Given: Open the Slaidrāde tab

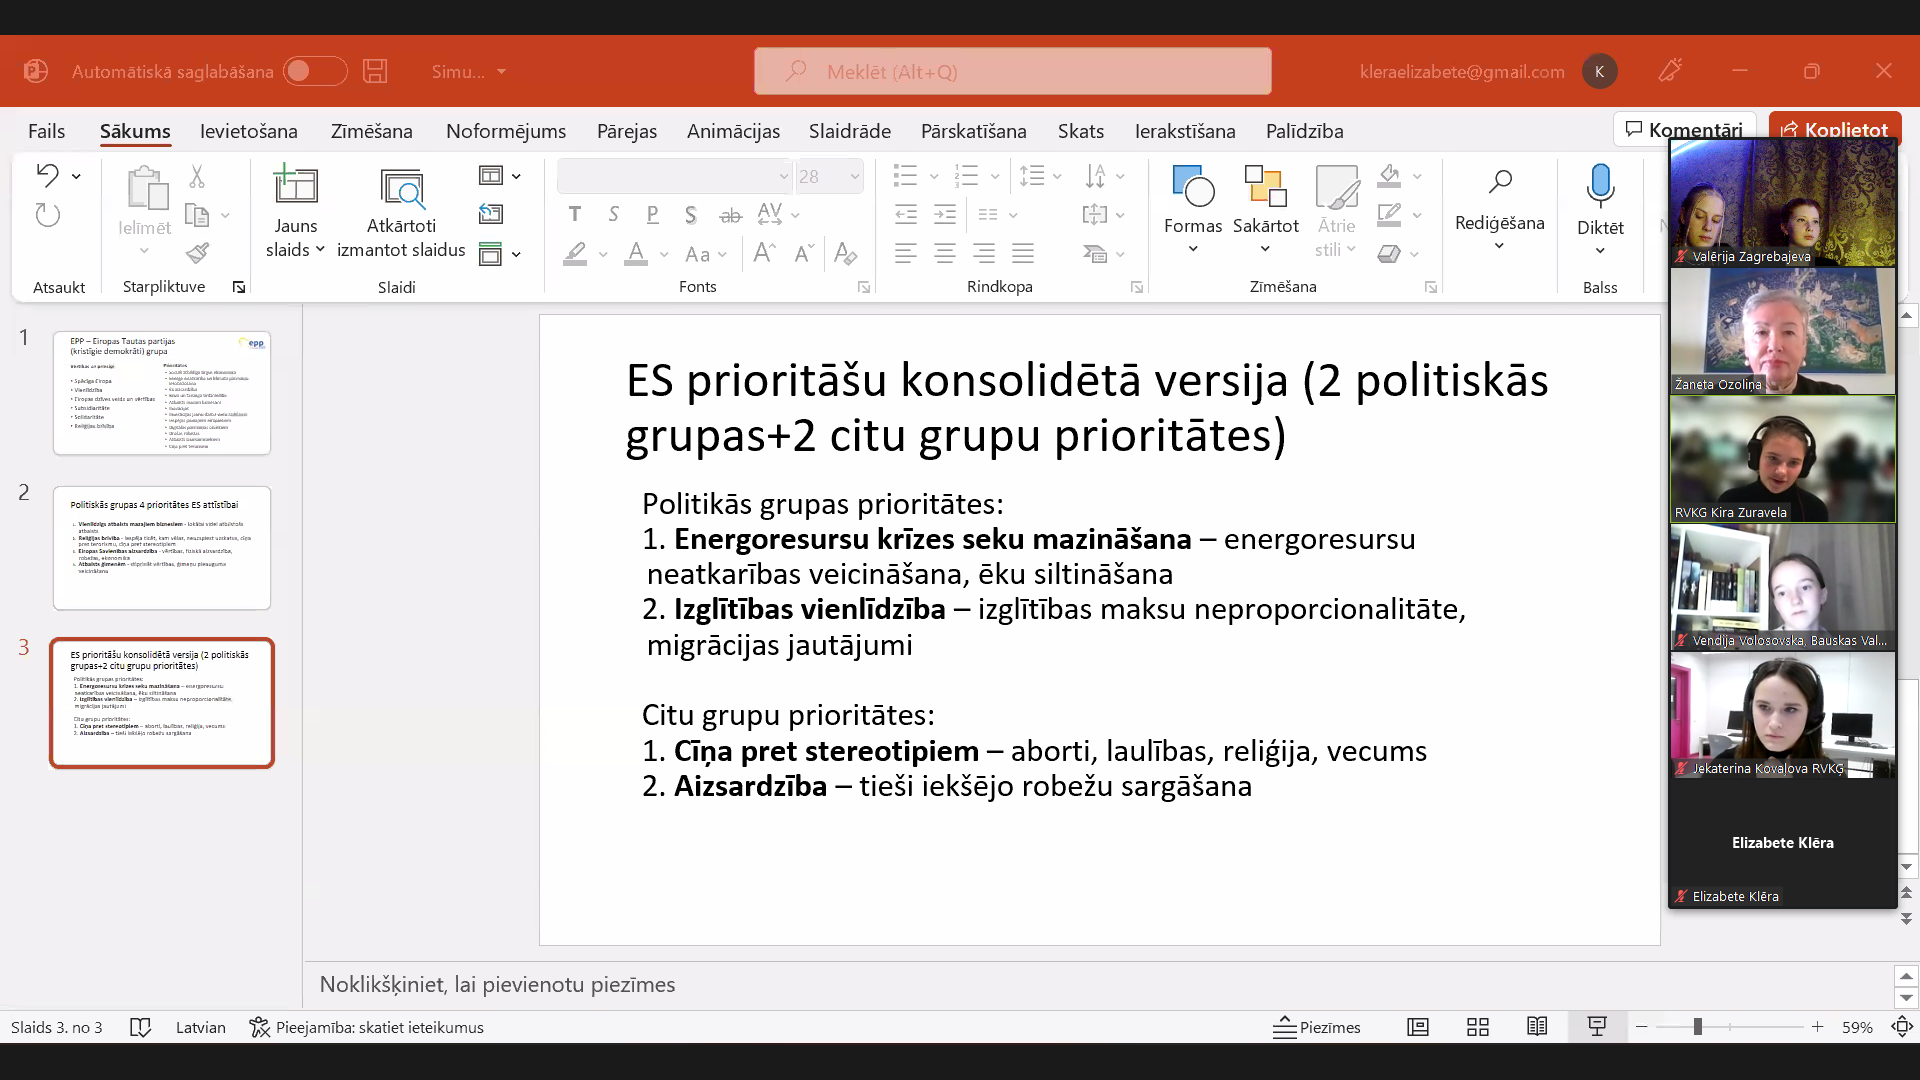Looking at the screenshot, I should (x=850, y=131).
